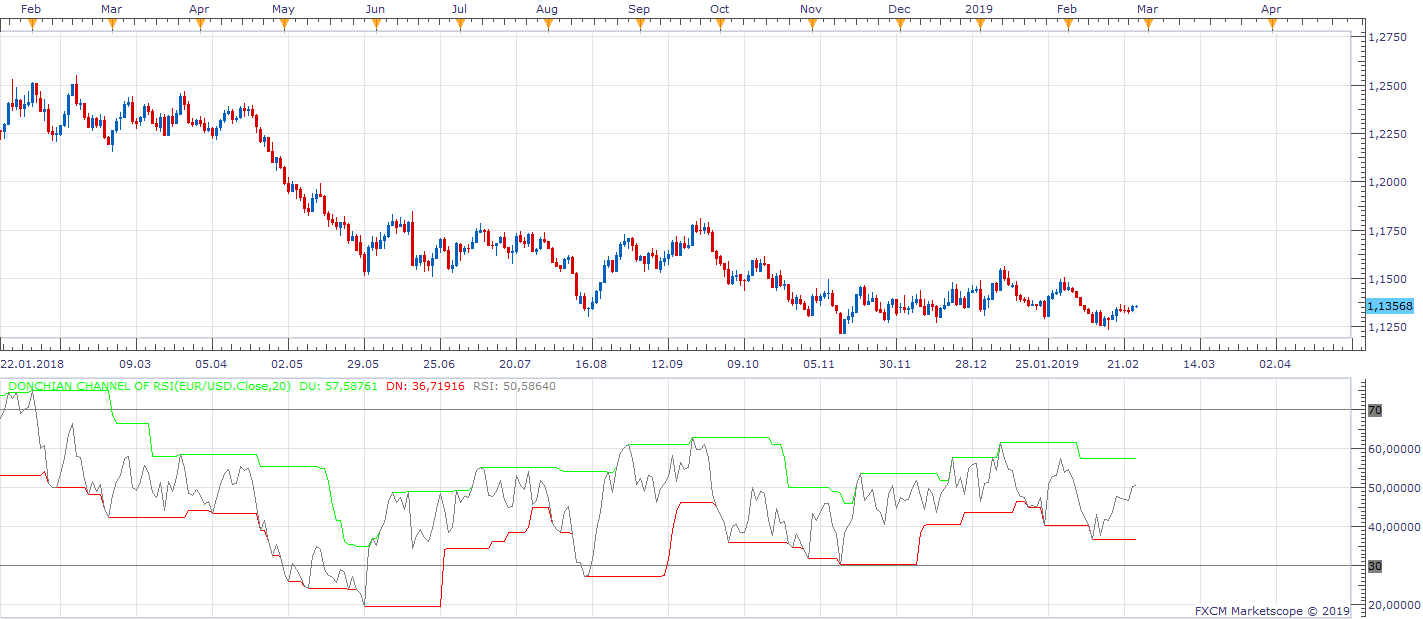Click the 21.02 date label
The height and width of the screenshot is (619, 1423).
pos(1123,364)
